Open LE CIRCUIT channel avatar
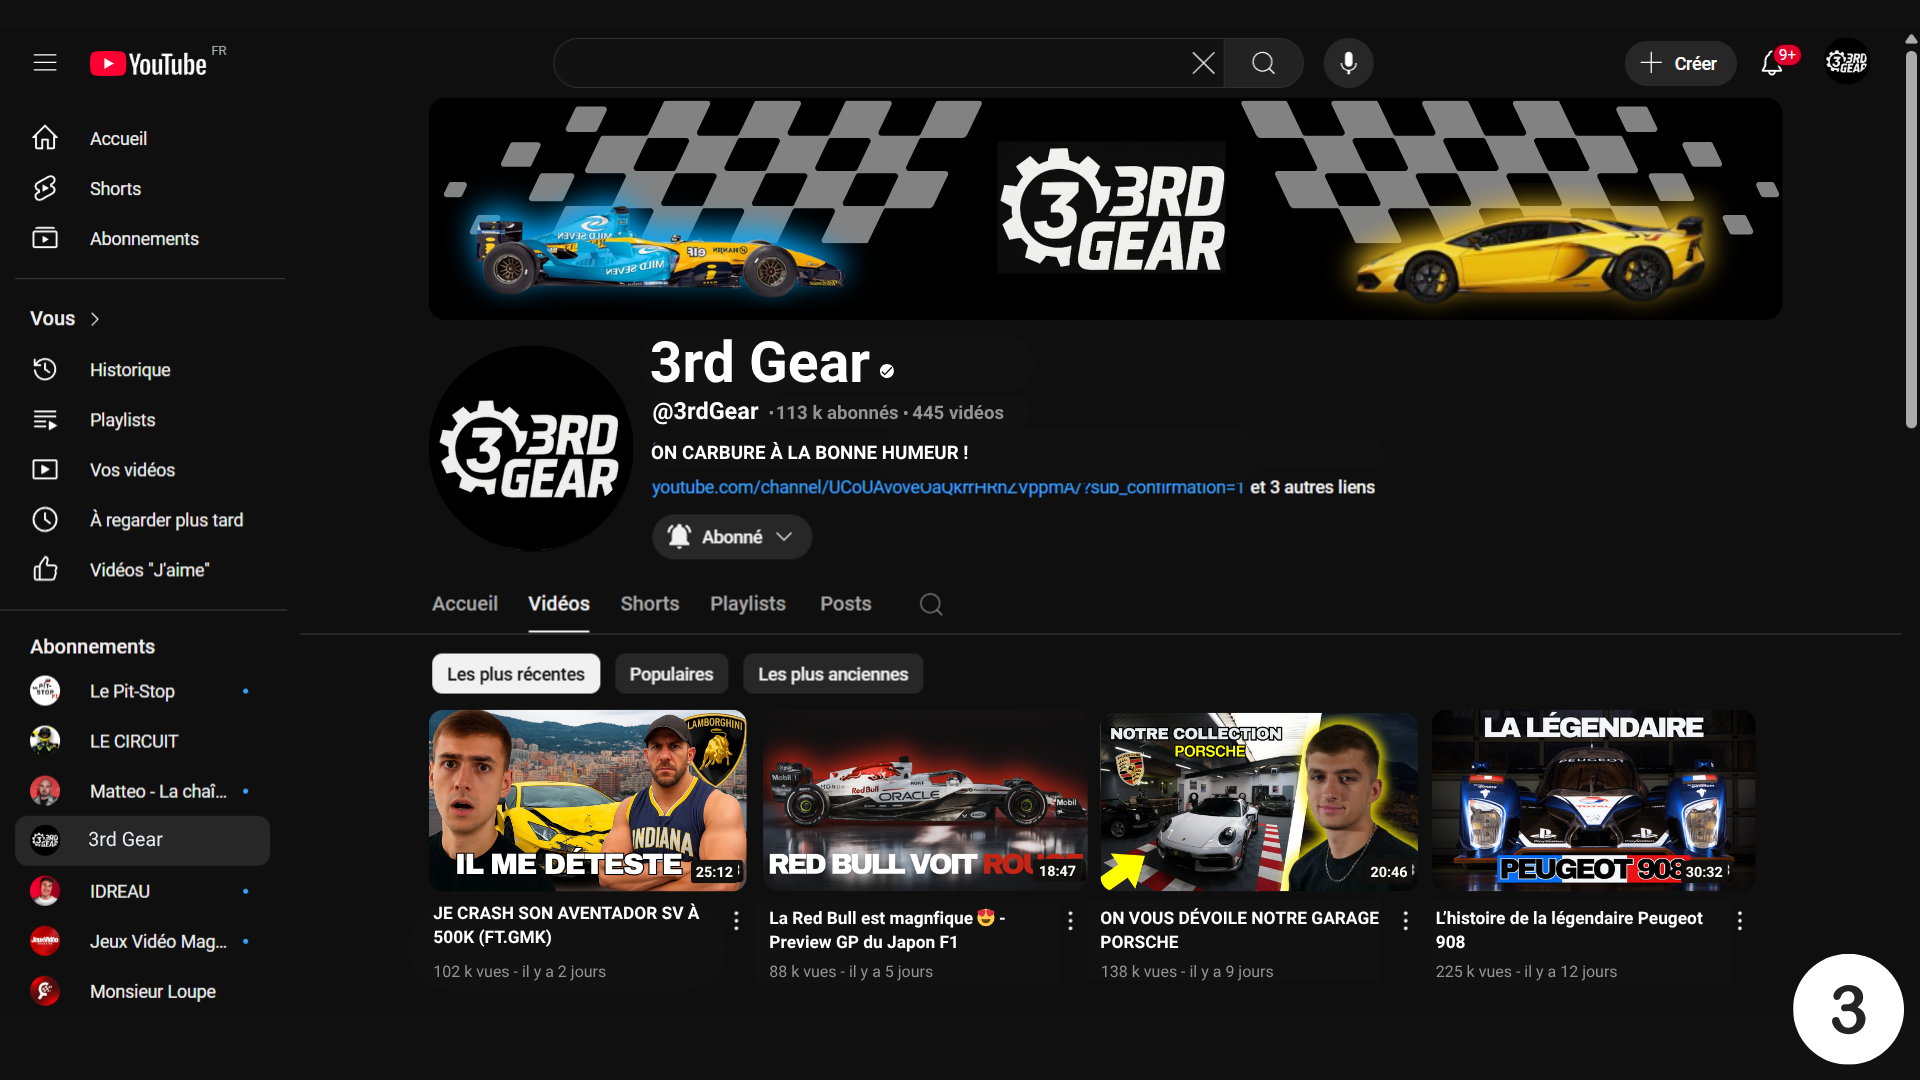 45,741
